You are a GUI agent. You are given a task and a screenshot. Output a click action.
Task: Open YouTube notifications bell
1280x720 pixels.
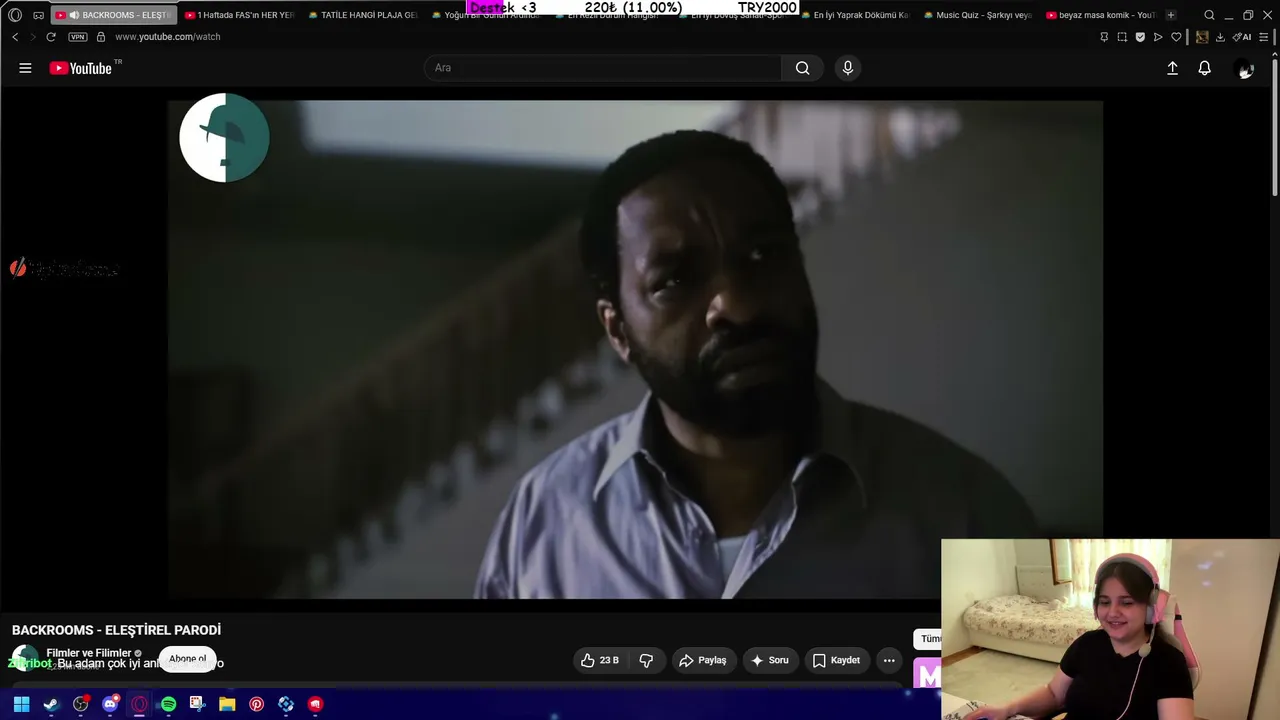click(1205, 68)
